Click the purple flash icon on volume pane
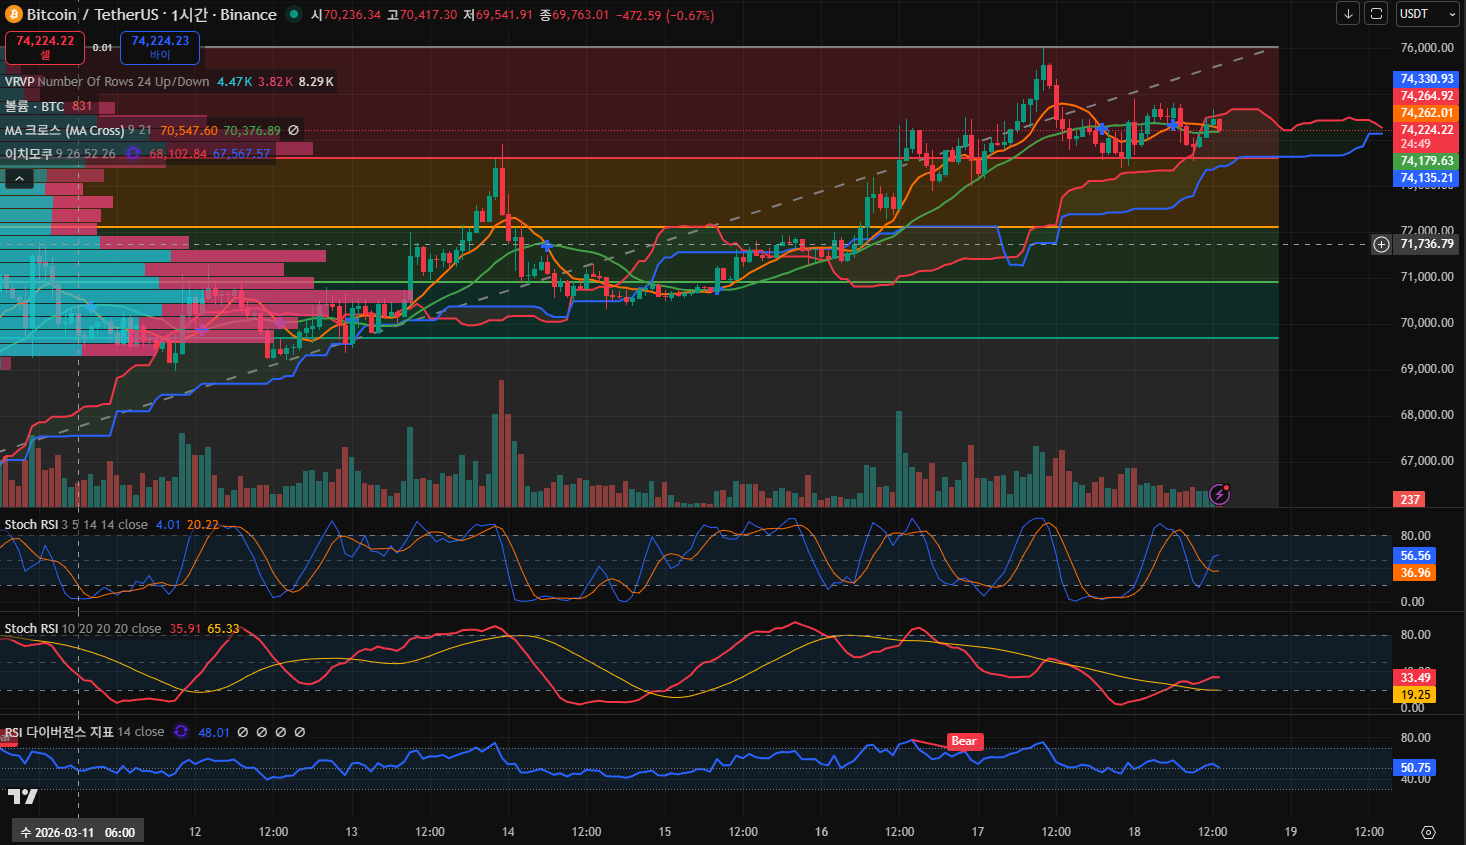The image size is (1466, 845). coord(1219,494)
